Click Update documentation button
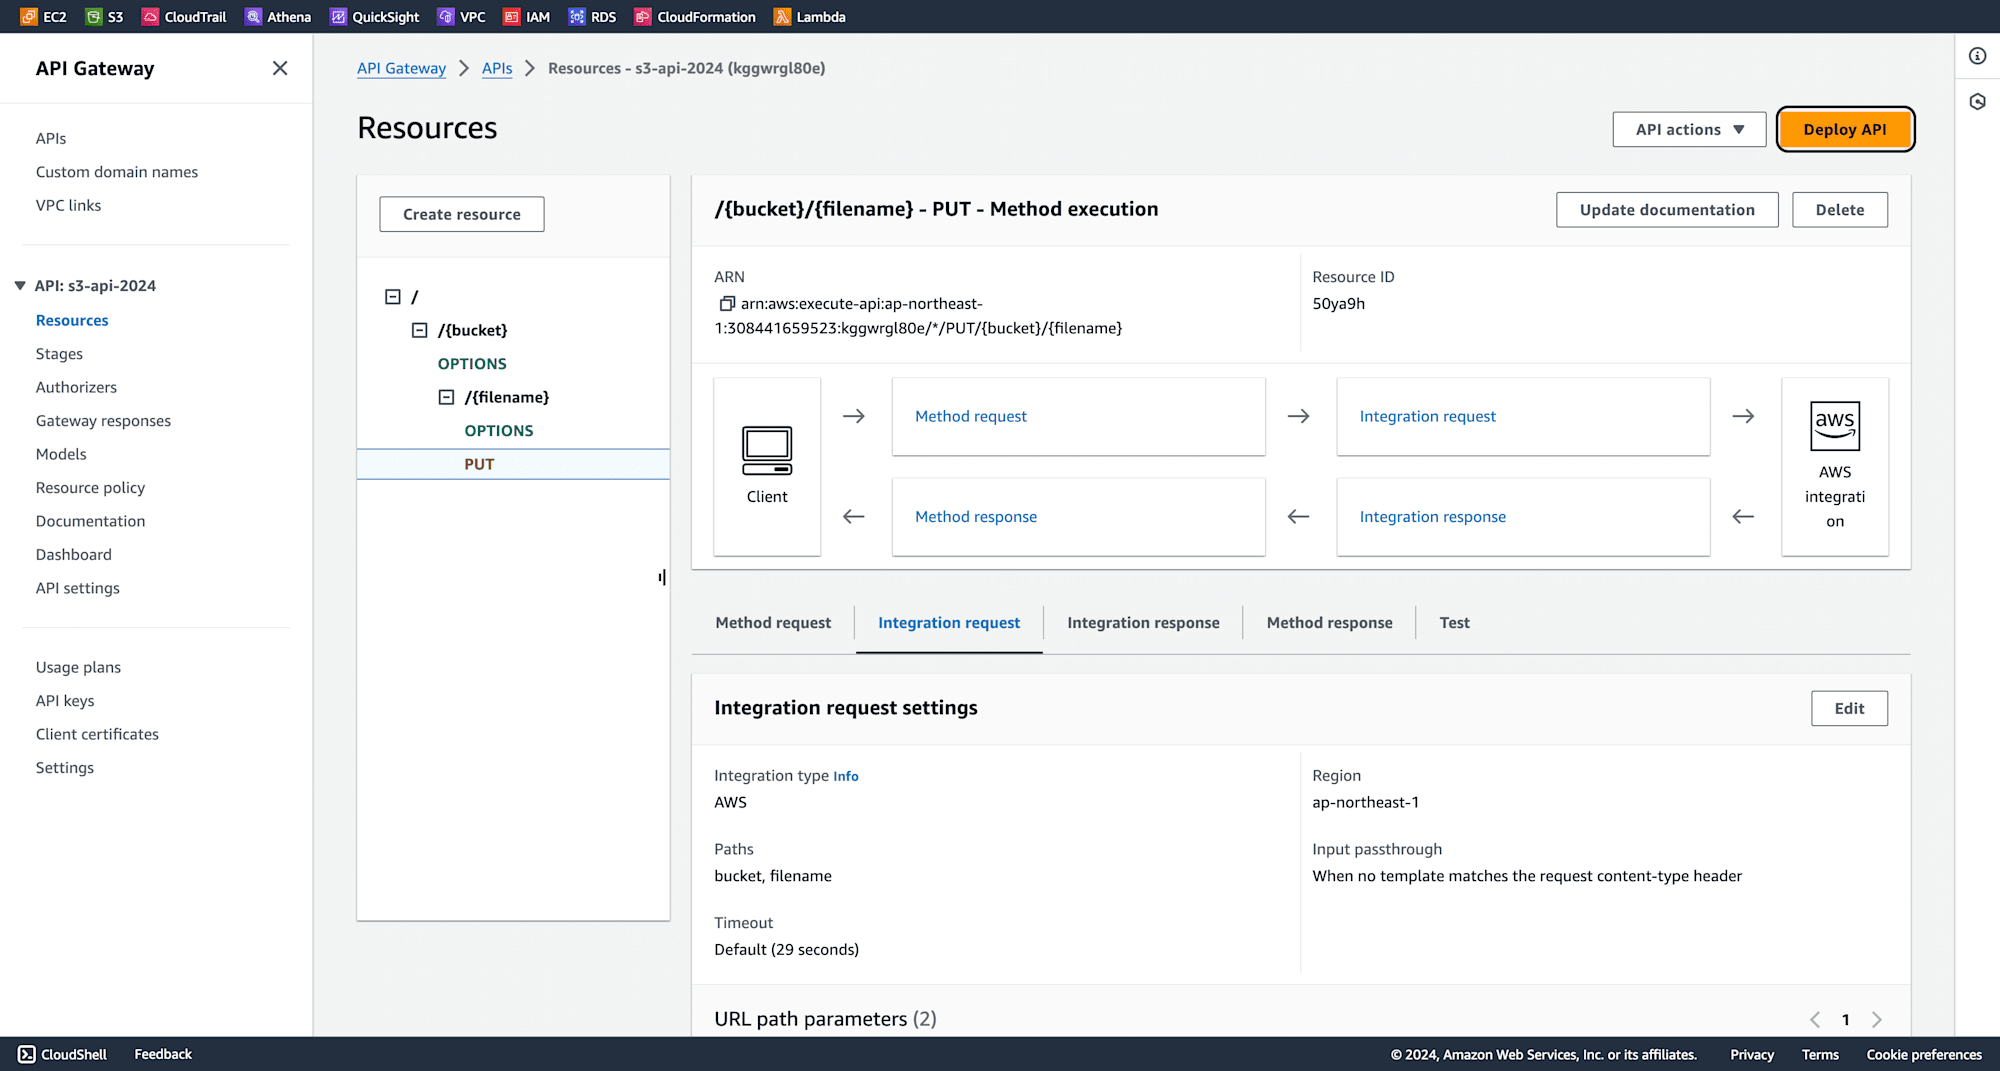2000x1071 pixels. 1667,210
